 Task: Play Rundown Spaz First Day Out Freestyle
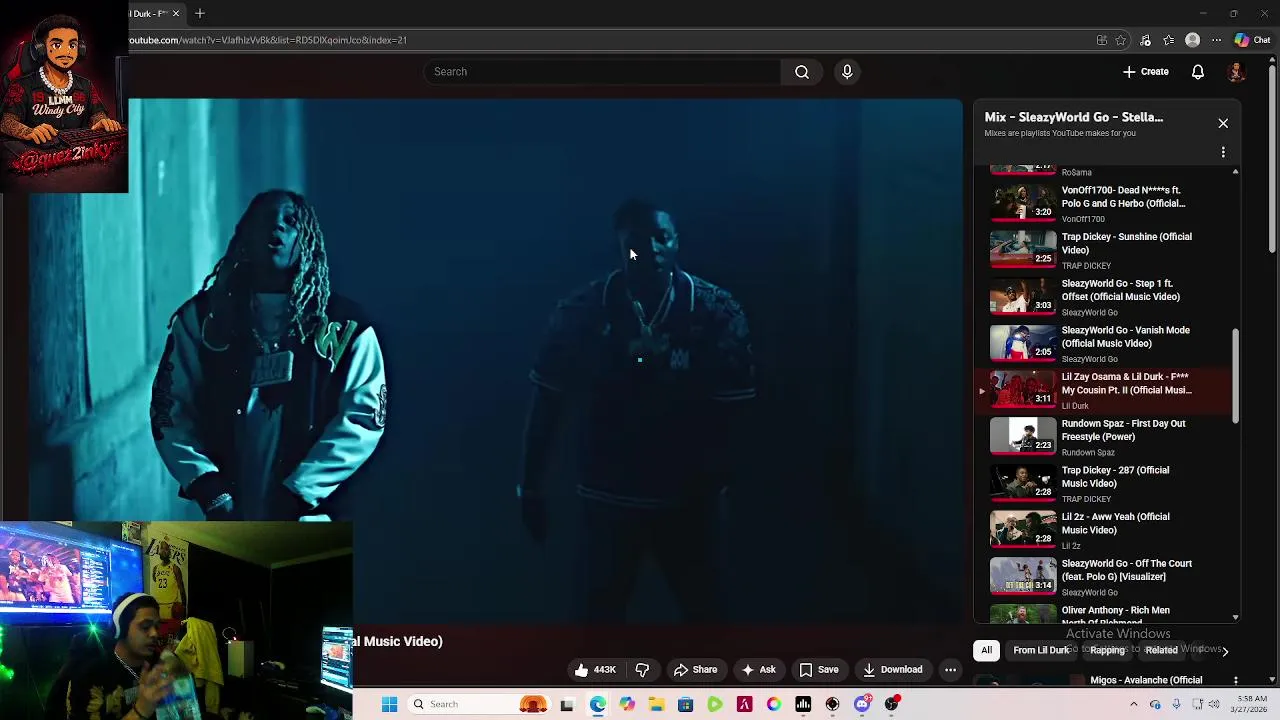pos(1104,437)
